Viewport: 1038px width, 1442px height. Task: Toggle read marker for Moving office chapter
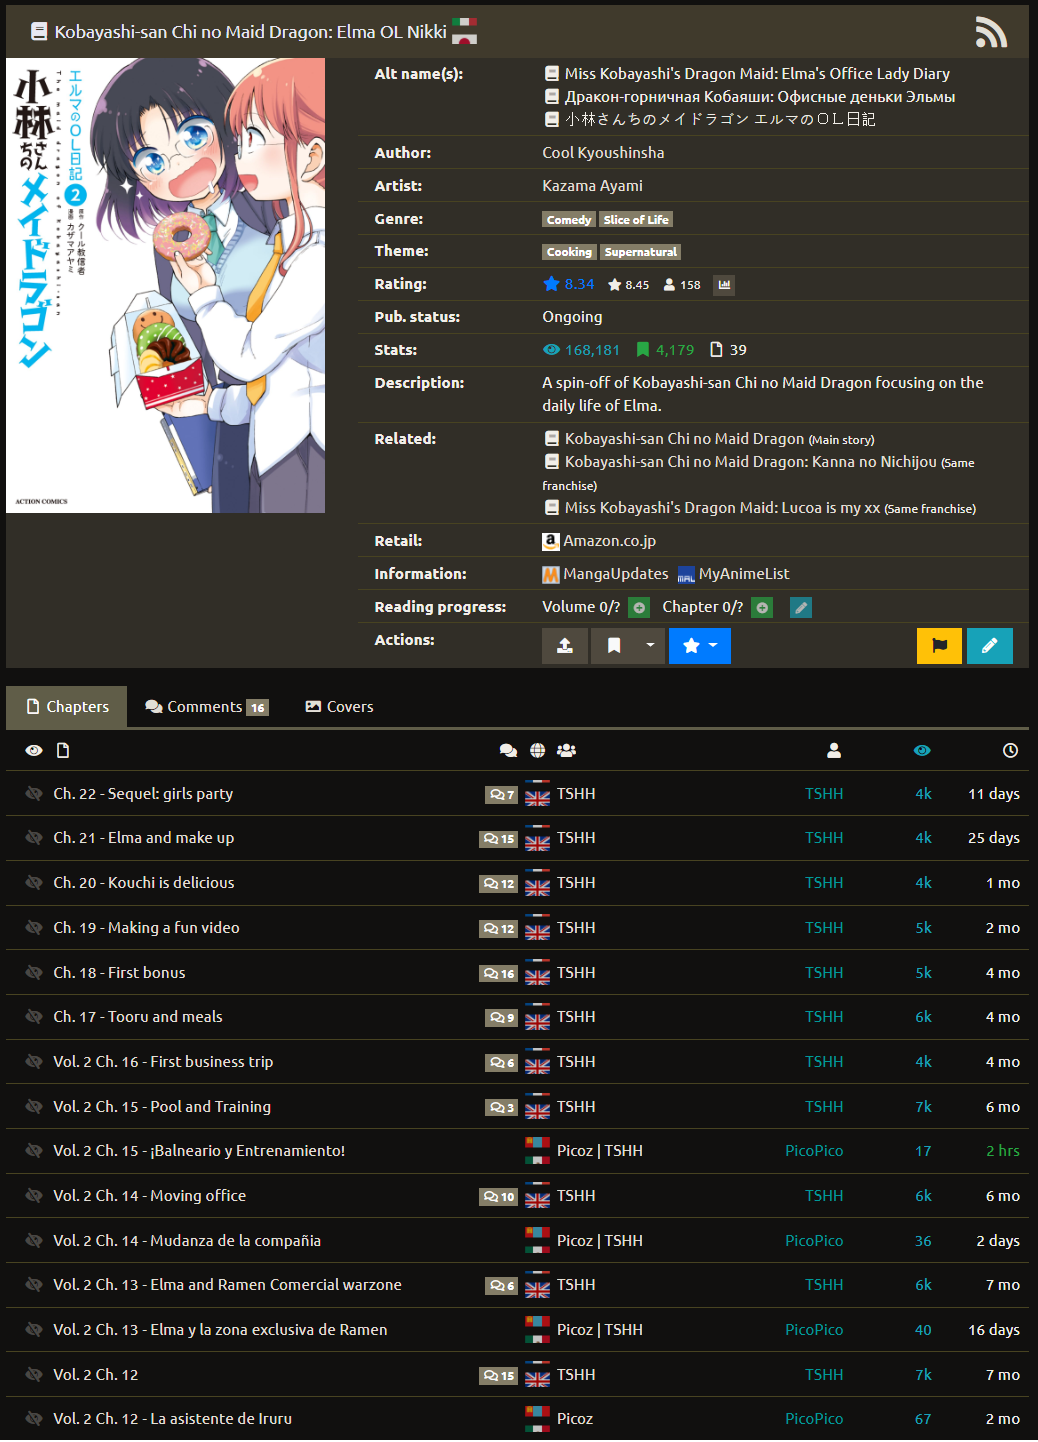point(34,1196)
